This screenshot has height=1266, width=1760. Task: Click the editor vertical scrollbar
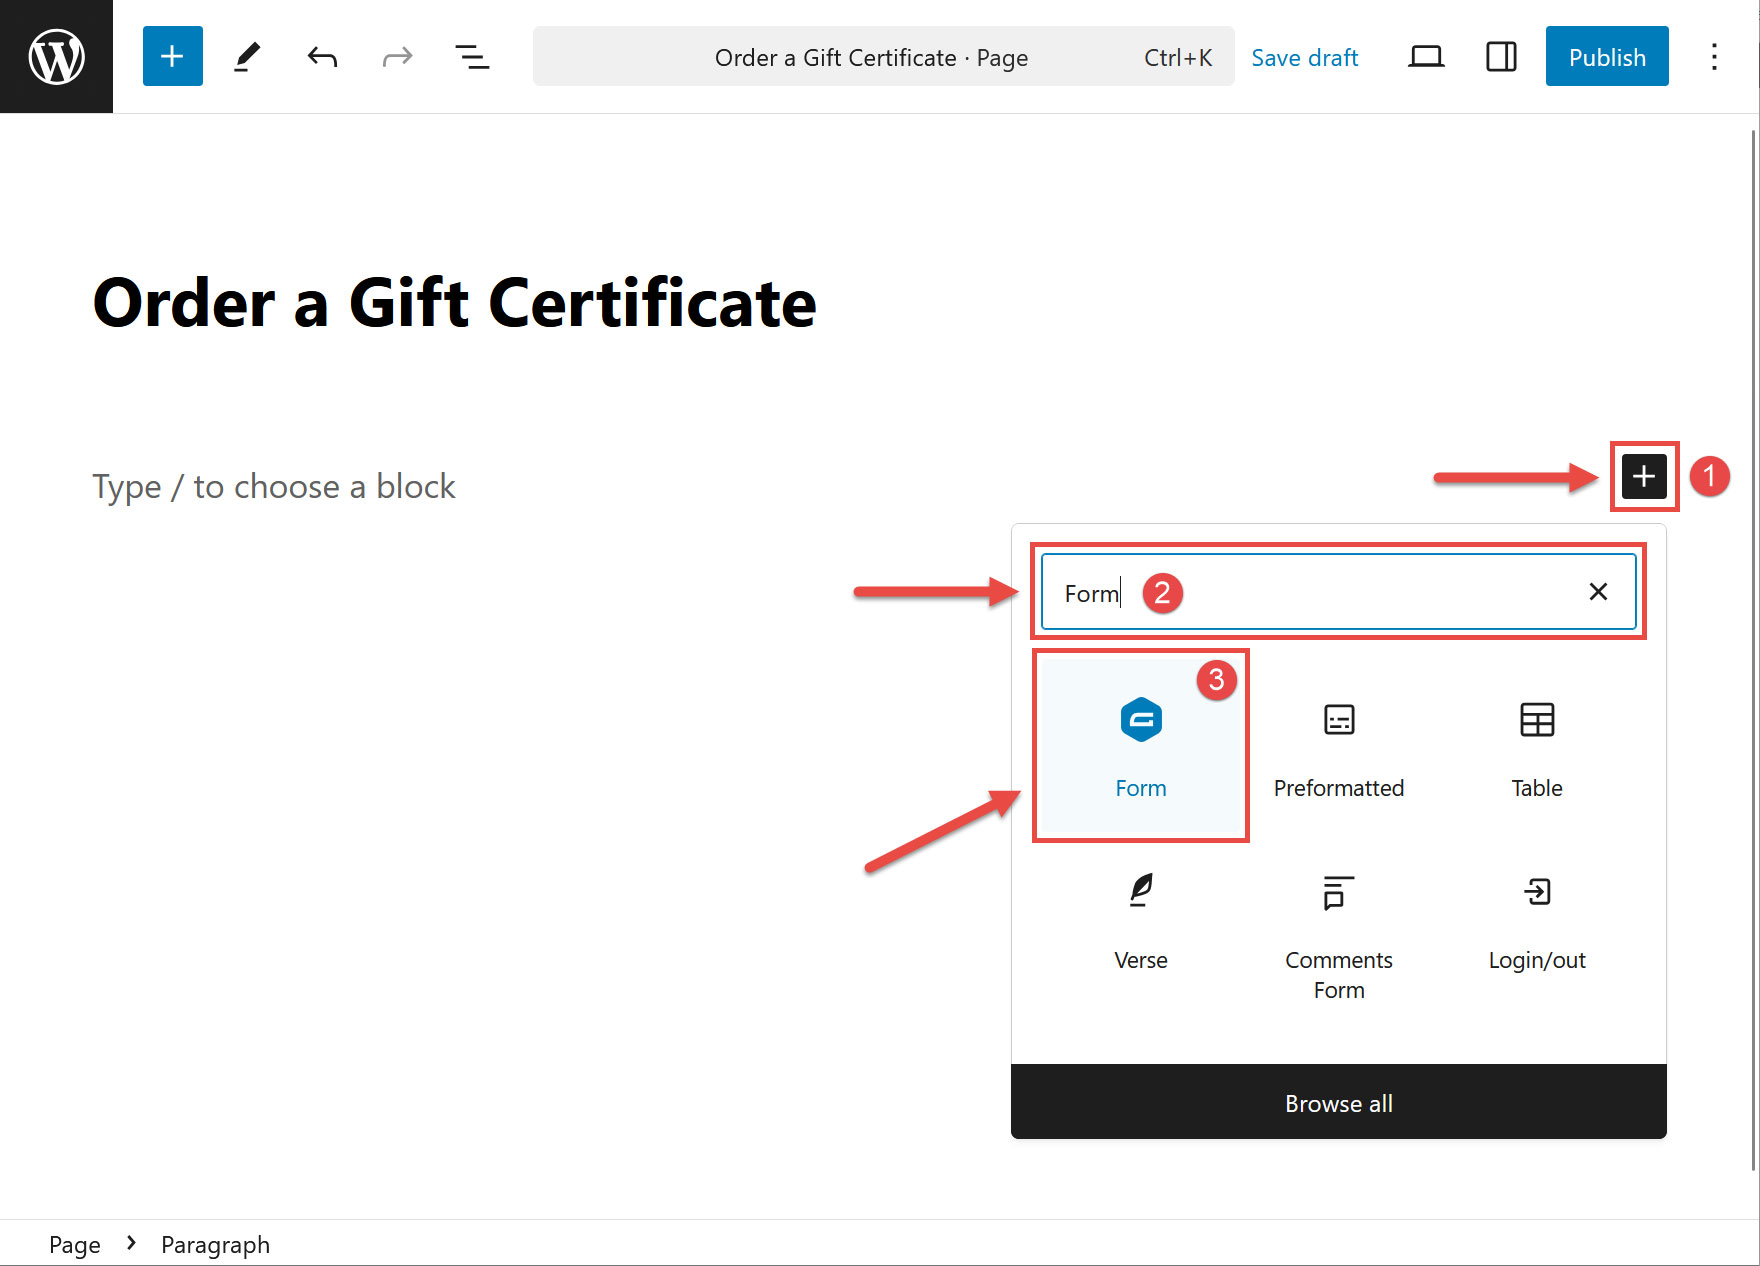(x=1754, y=650)
